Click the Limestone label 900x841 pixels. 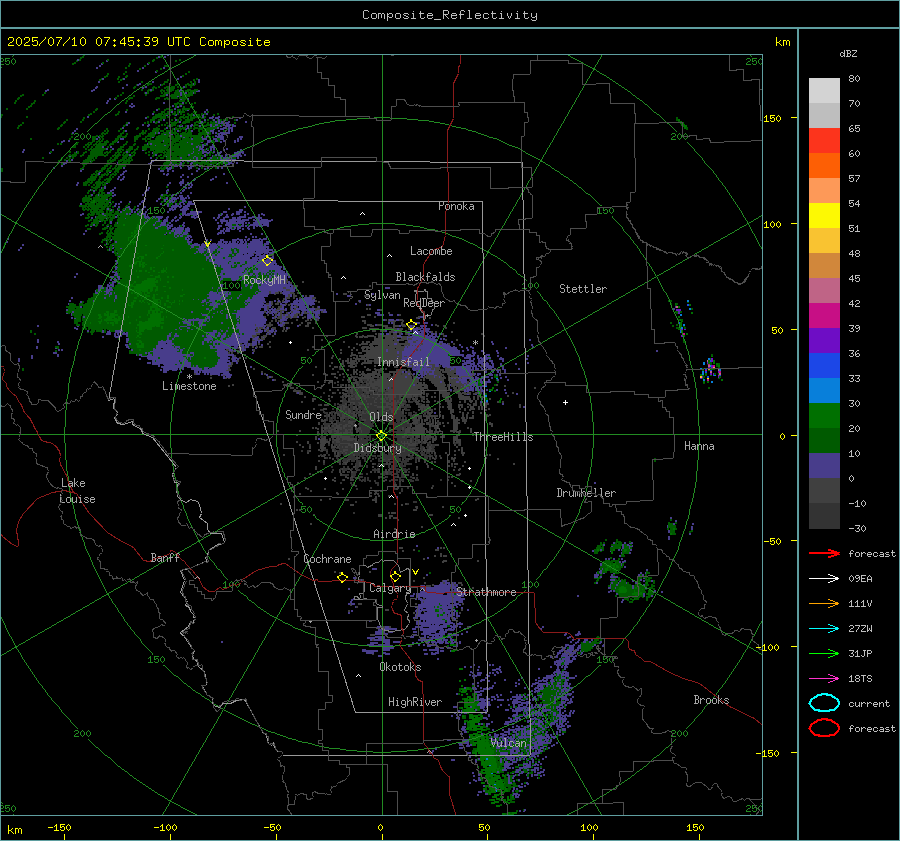tap(189, 386)
